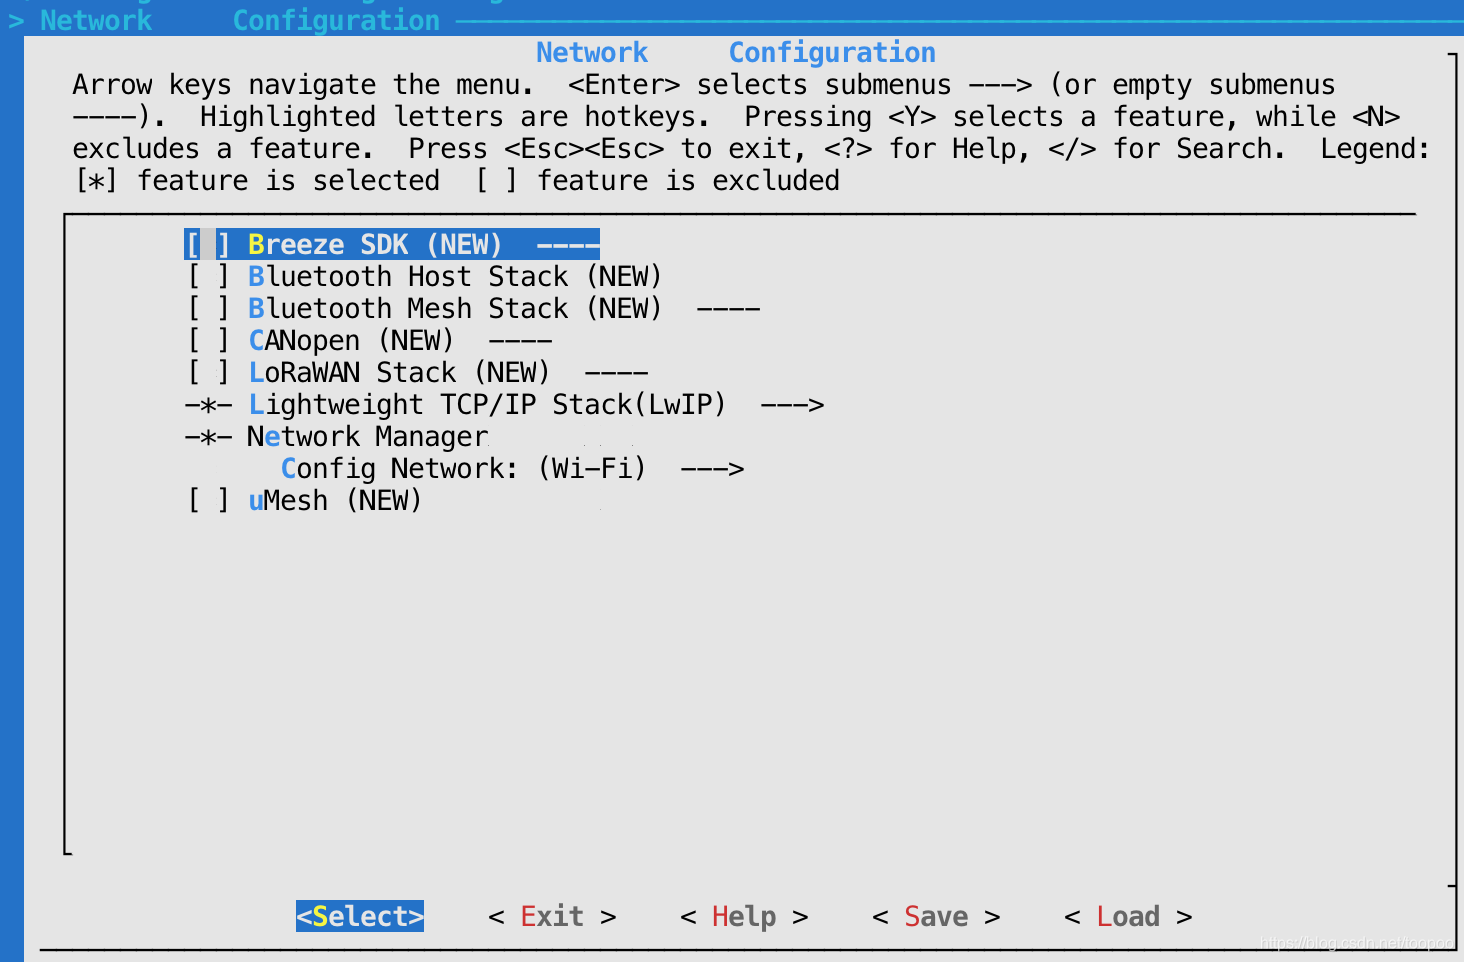Click the -*- marker beside Lightweight TCP/IP Stack
The width and height of the screenshot is (1464, 962).
(208, 405)
